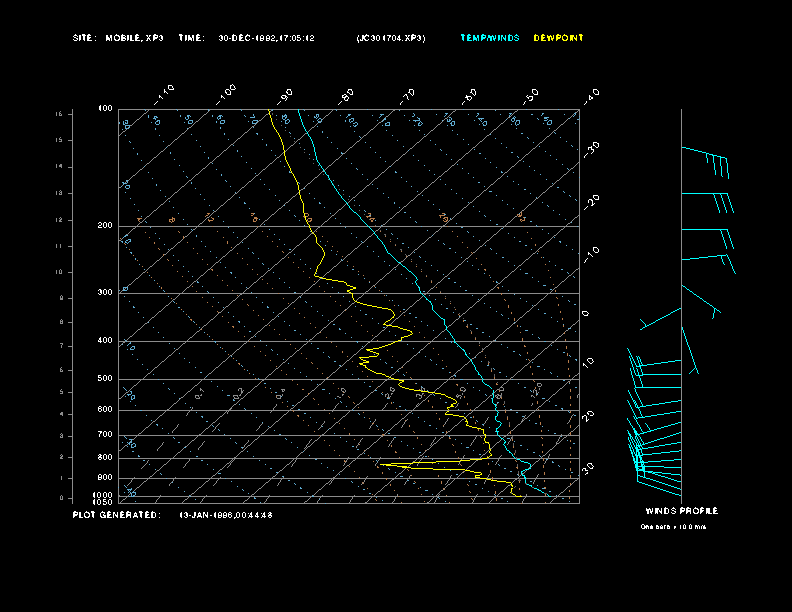Click the -30 label on right axis
The width and height of the screenshot is (792, 612).
point(591,149)
